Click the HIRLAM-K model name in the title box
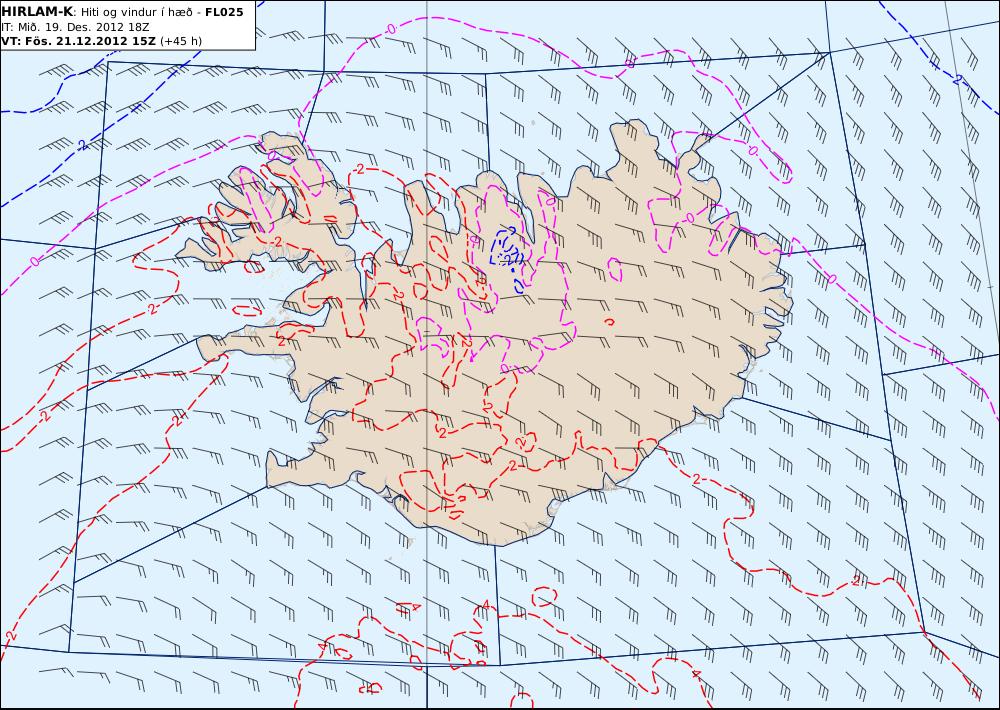 click(x=37, y=12)
